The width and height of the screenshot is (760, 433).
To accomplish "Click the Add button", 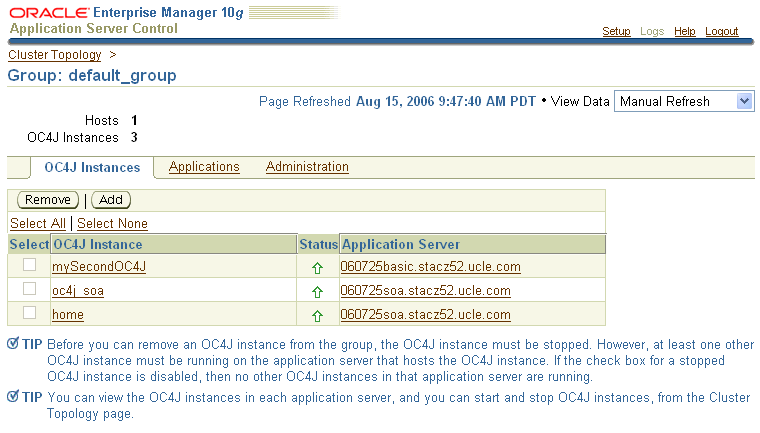I will pyautogui.click(x=111, y=200).
